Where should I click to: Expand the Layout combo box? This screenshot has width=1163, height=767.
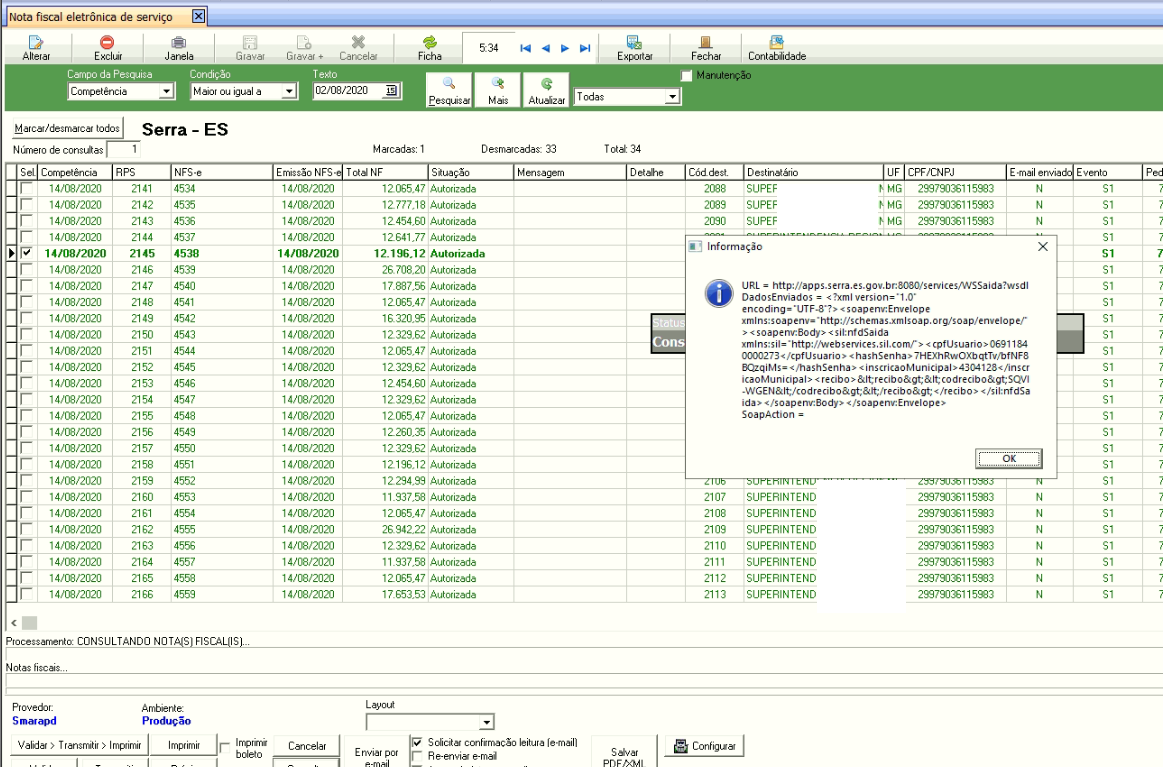(487, 722)
